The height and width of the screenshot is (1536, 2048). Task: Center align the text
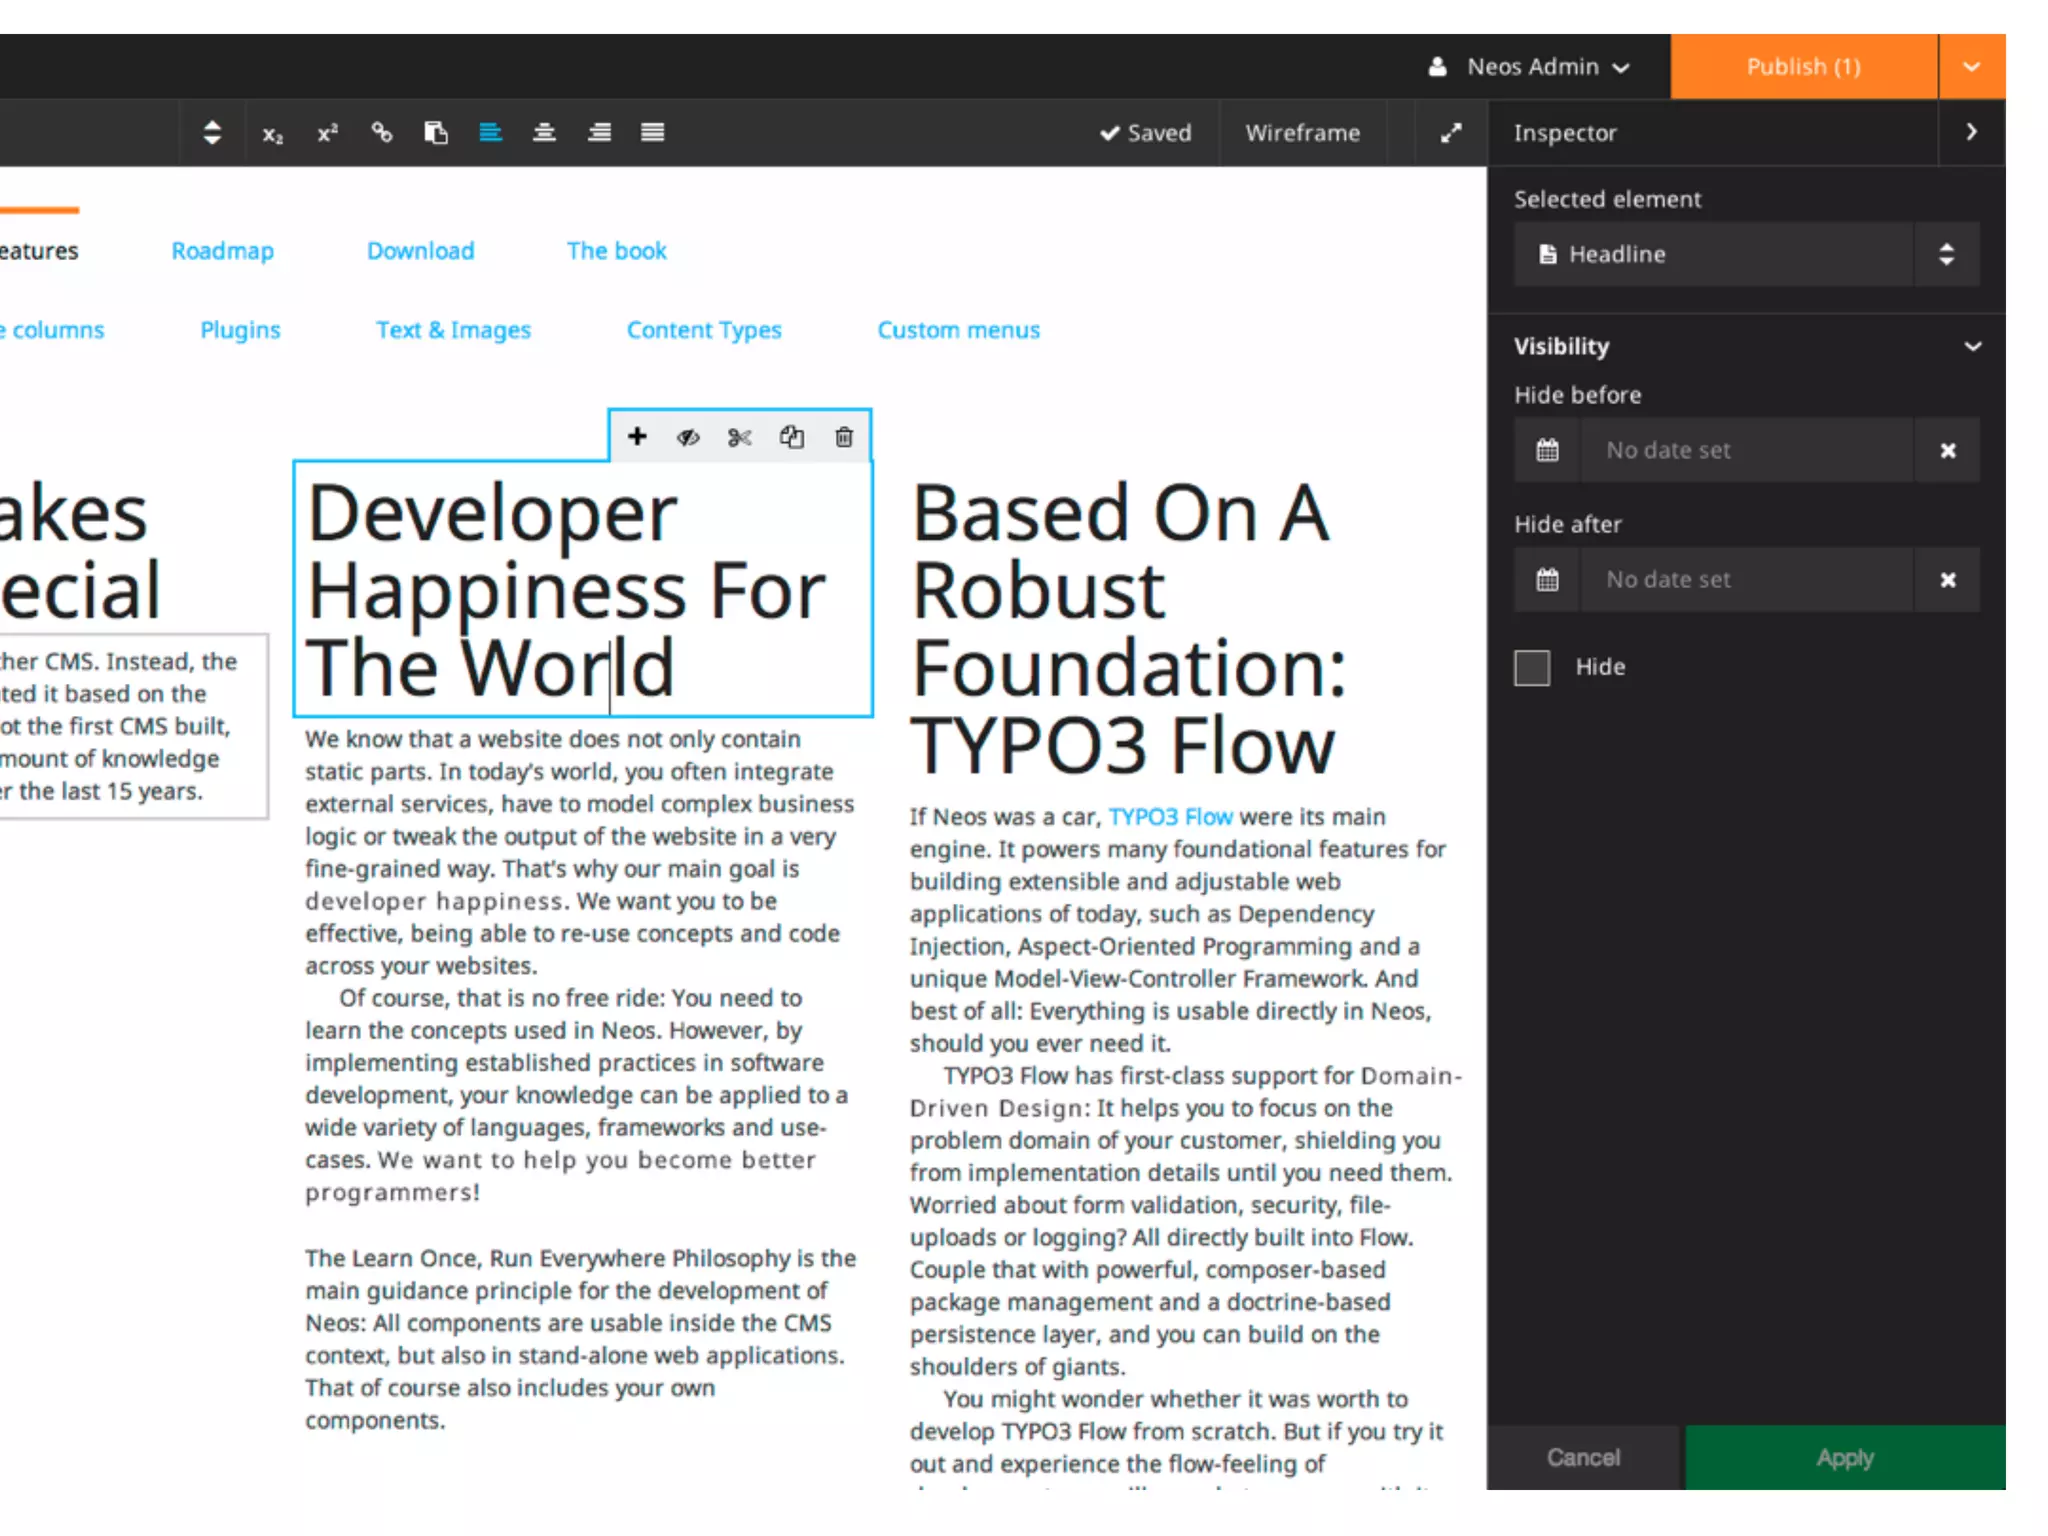click(x=544, y=133)
